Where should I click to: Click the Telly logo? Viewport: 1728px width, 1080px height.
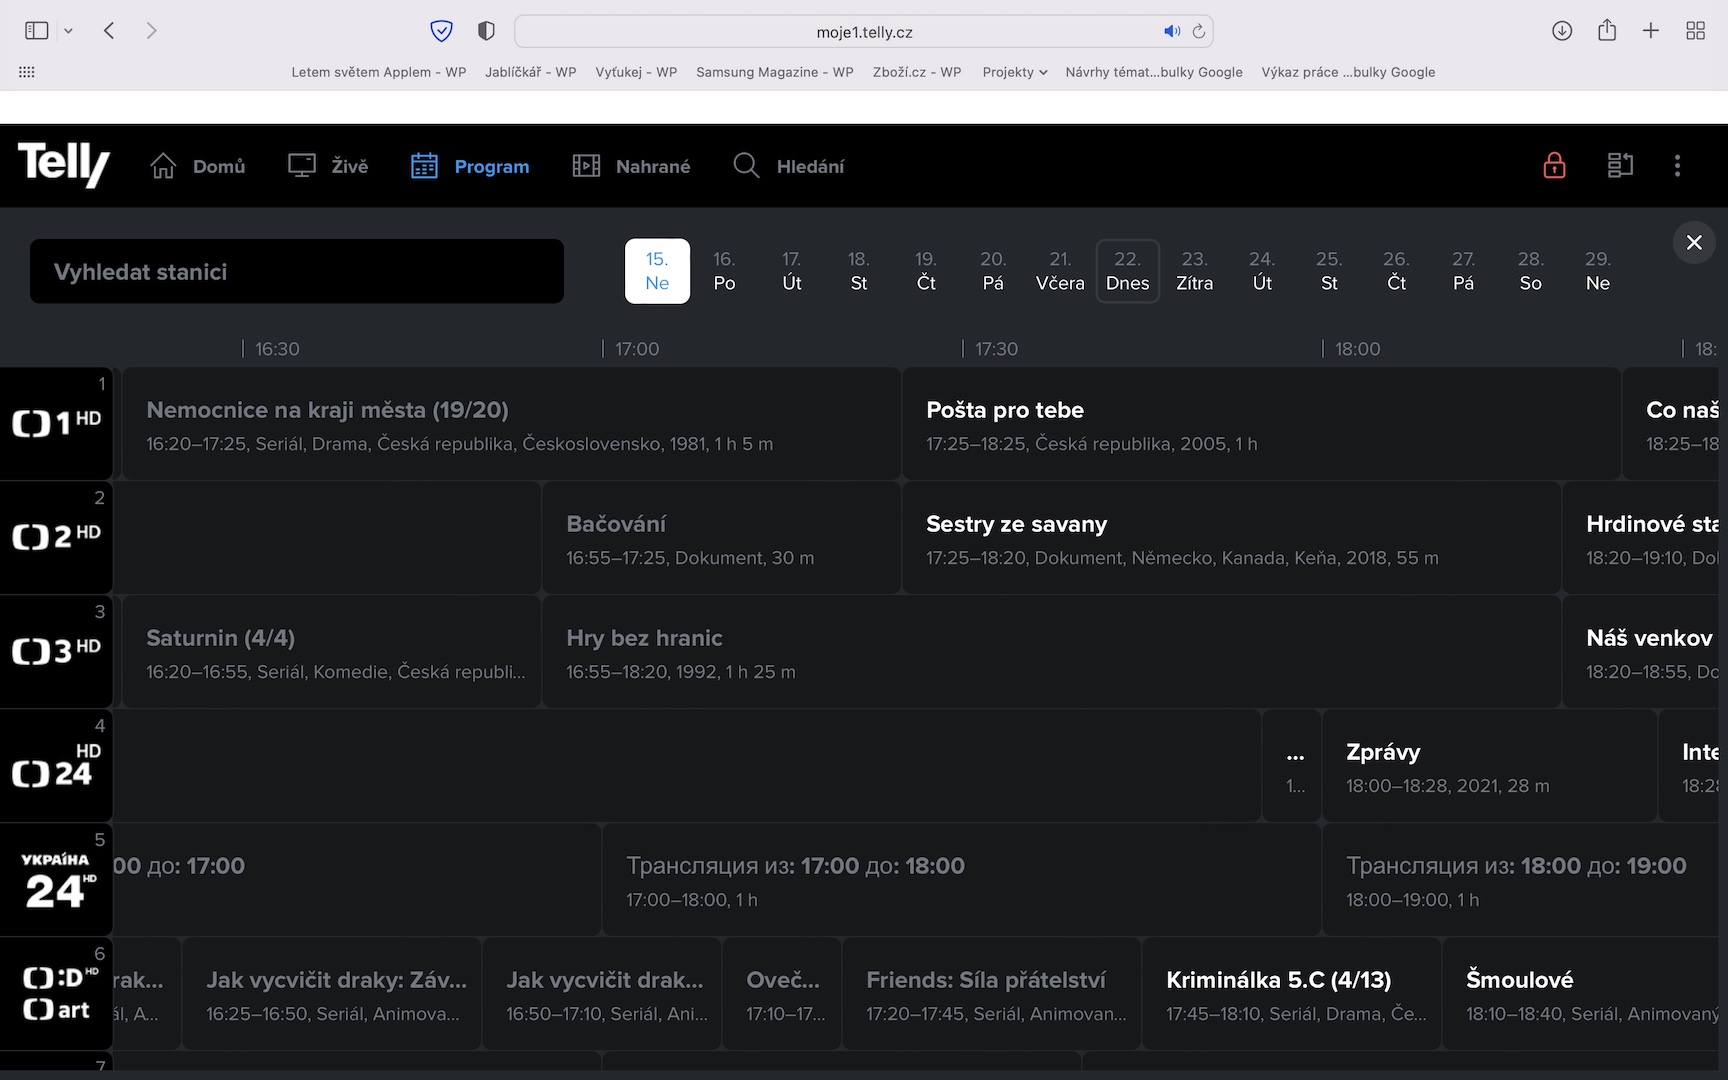point(64,165)
